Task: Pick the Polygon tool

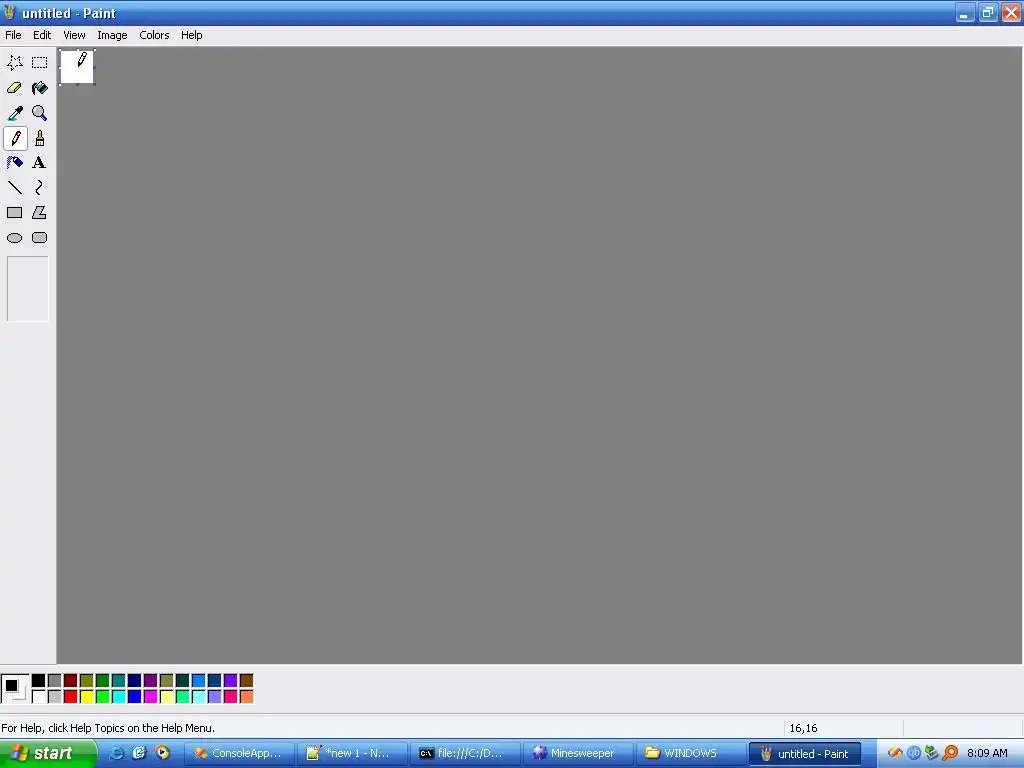Action: (40, 213)
